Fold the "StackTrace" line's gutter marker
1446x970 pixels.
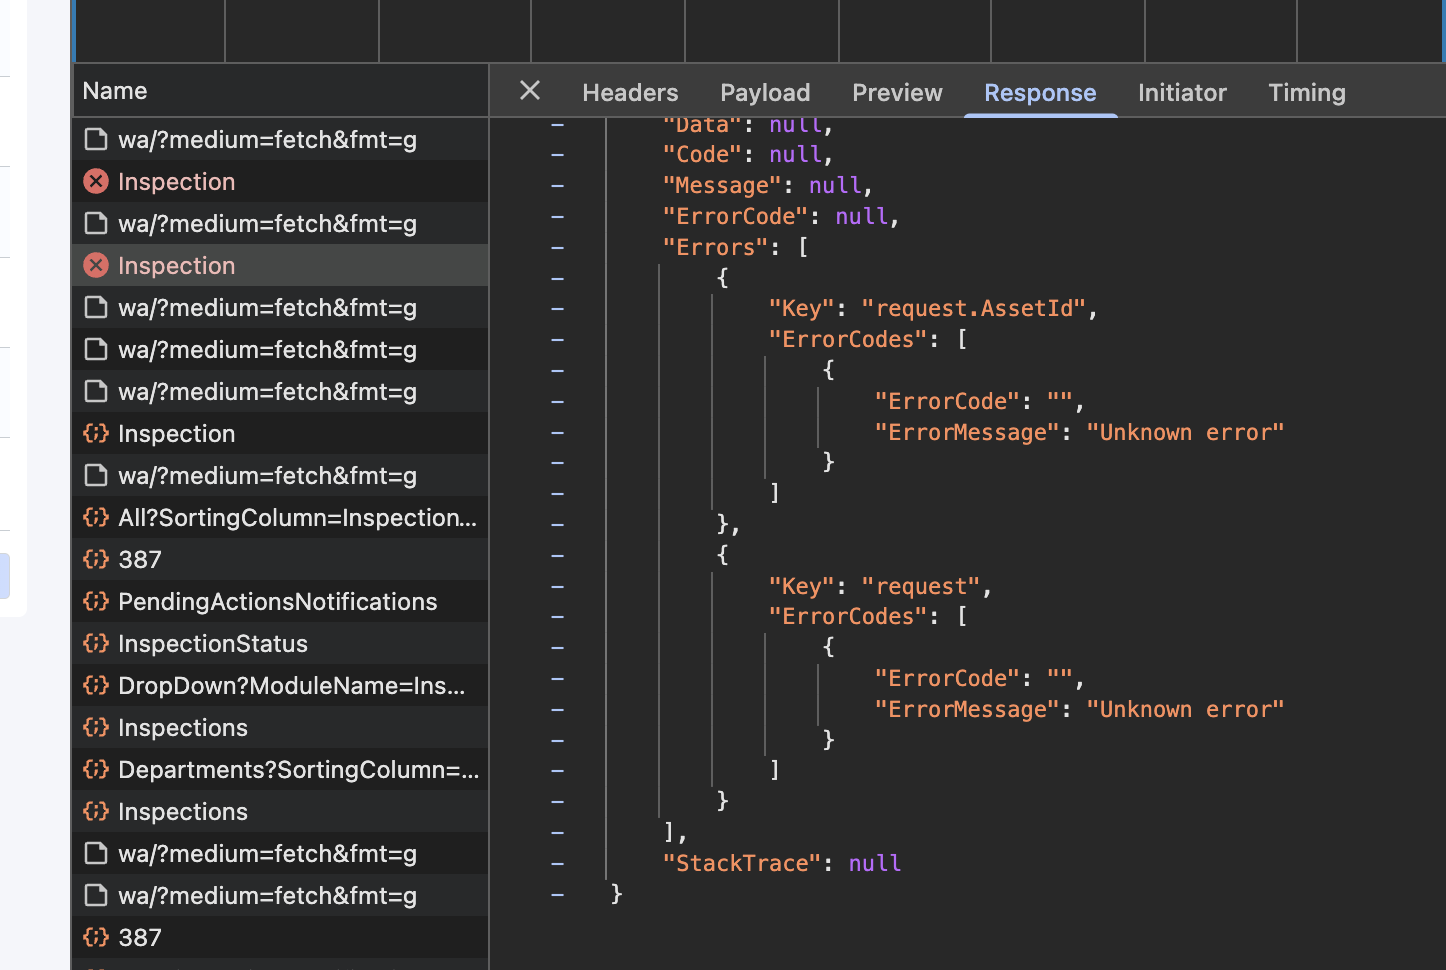tap(558, 863)
